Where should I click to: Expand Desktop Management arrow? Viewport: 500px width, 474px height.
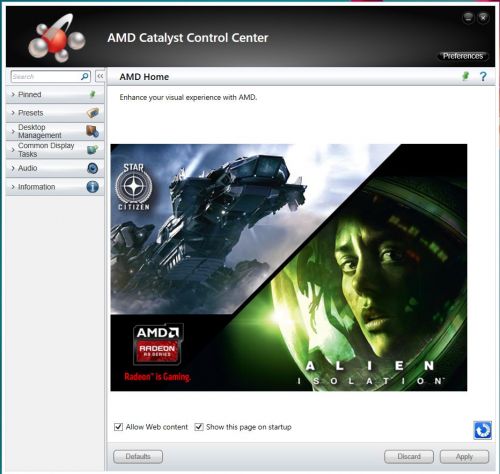(13, 131)
